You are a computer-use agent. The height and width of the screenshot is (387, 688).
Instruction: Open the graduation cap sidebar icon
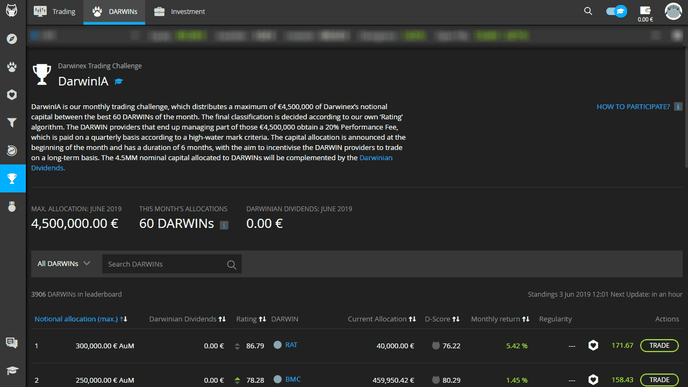point(12,371)
